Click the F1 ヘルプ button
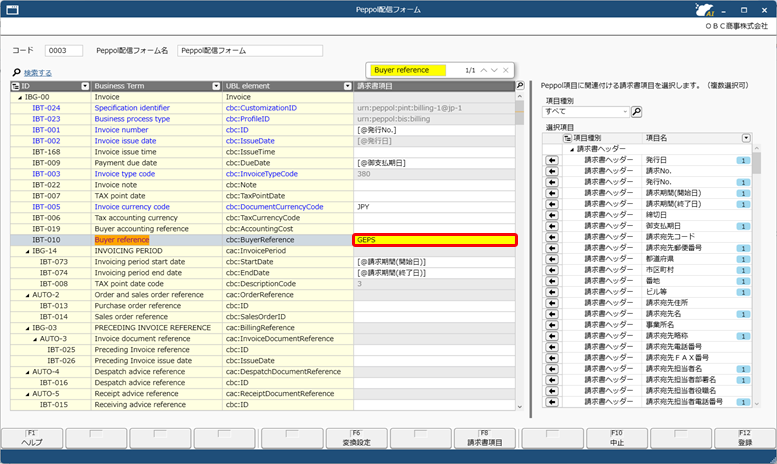The height and width of the screenshot is (464, 777). pyautogui.click(x=32, y=438)
